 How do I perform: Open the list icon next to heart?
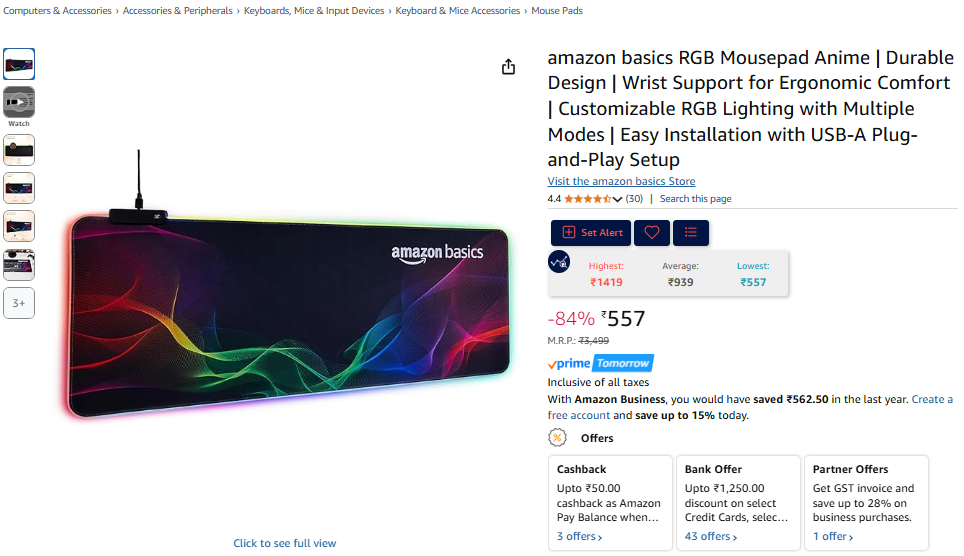click(690, 232)
